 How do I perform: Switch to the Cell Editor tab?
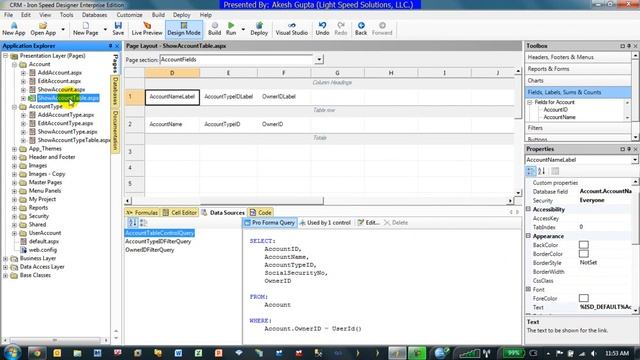click(180, 213)
